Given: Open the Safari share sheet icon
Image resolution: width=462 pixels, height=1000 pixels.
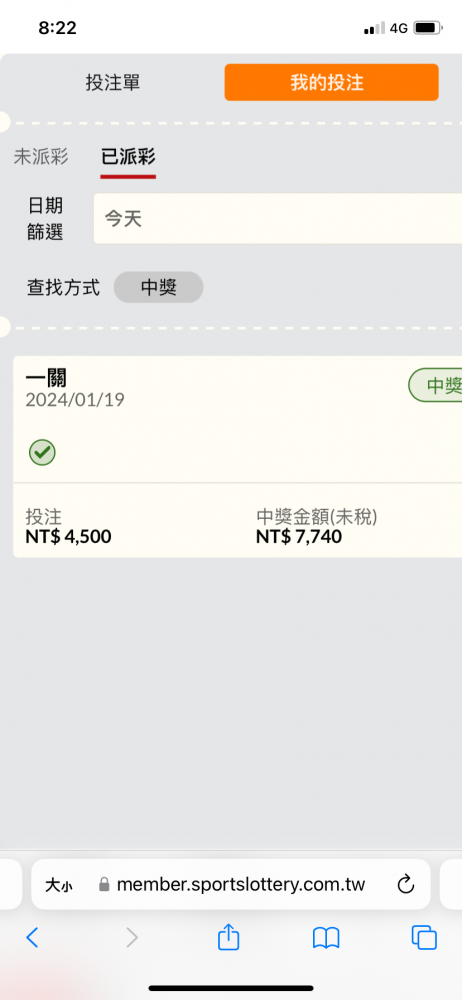Looking at the screenshot, I should pos(228,937).
